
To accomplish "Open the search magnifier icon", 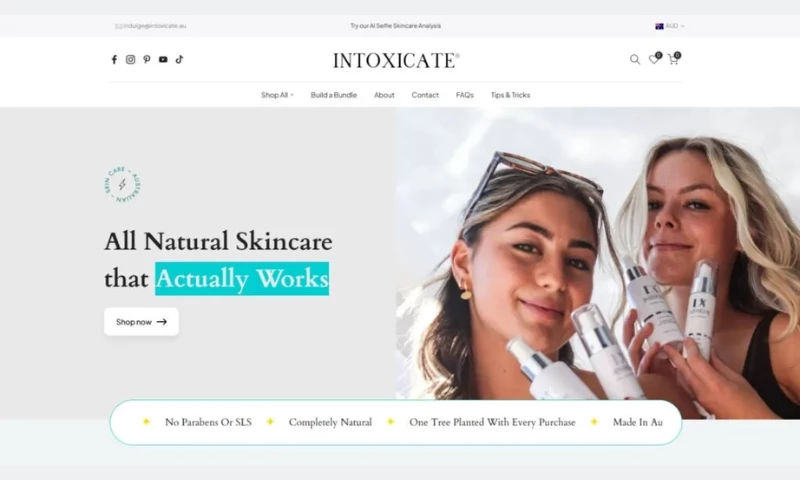I will tap(635, 60).
